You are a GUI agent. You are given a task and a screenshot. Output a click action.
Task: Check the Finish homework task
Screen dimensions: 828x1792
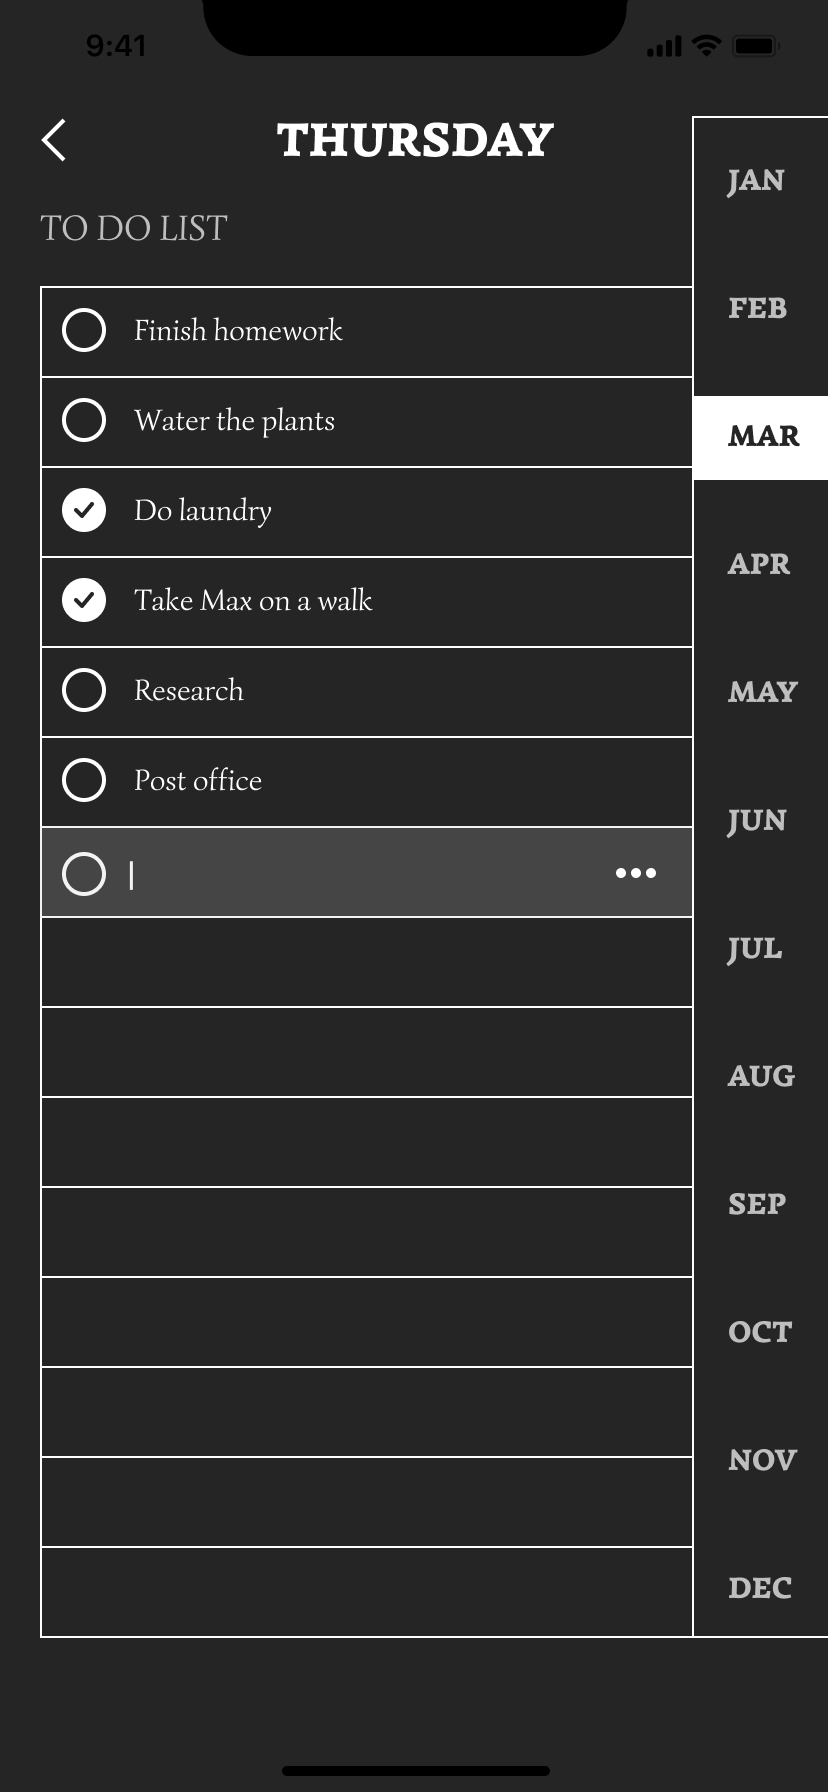pos(84,331)
